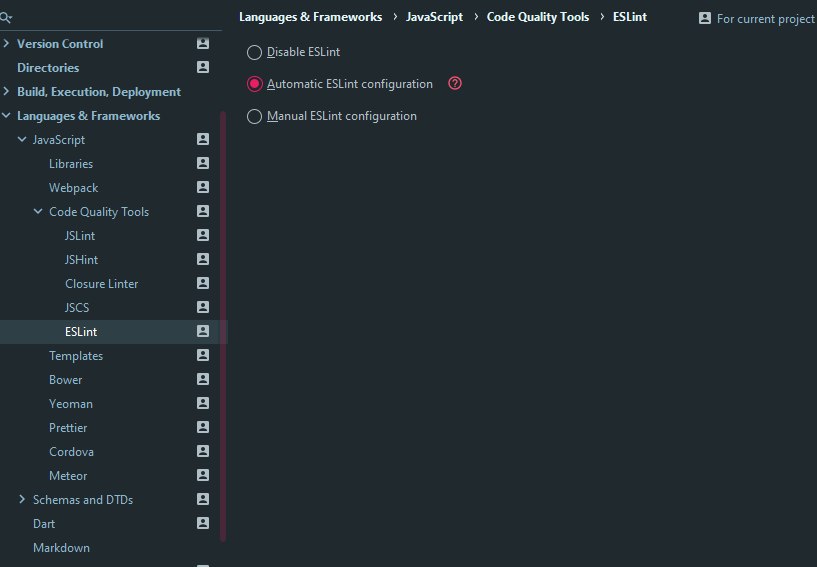Viewport: 817px width, 567px height.
Task: Click the project-level icon beside Directories
Action: tap(203, 67)
